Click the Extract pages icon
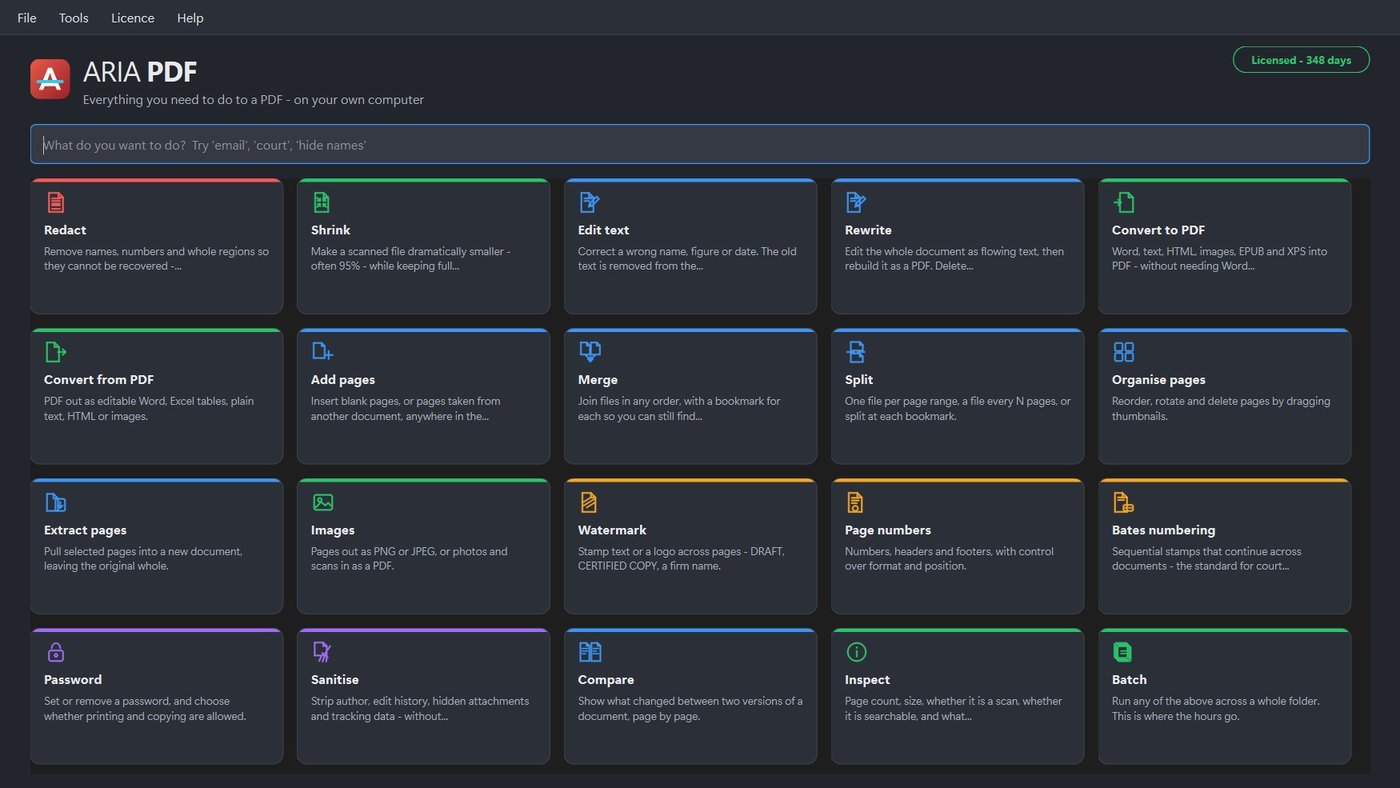This screenshot has height=788, width=1400. [x=56, y=502]
